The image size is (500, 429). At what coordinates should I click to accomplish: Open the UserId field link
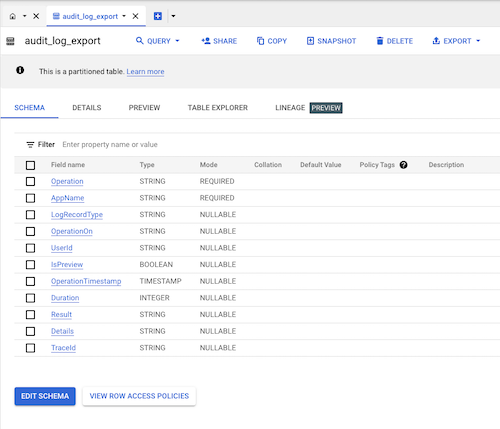pos(62,248)
